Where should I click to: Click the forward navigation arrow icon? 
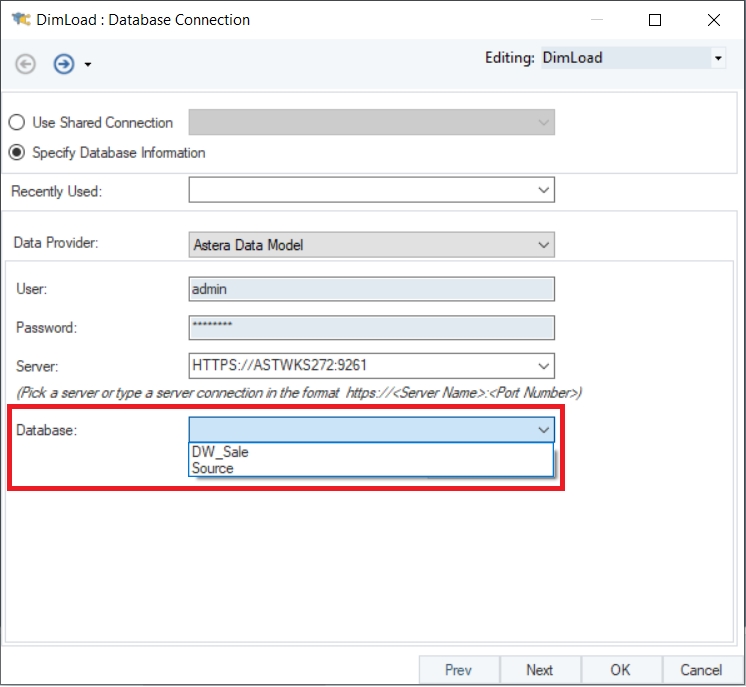click(x=64, y=64)
